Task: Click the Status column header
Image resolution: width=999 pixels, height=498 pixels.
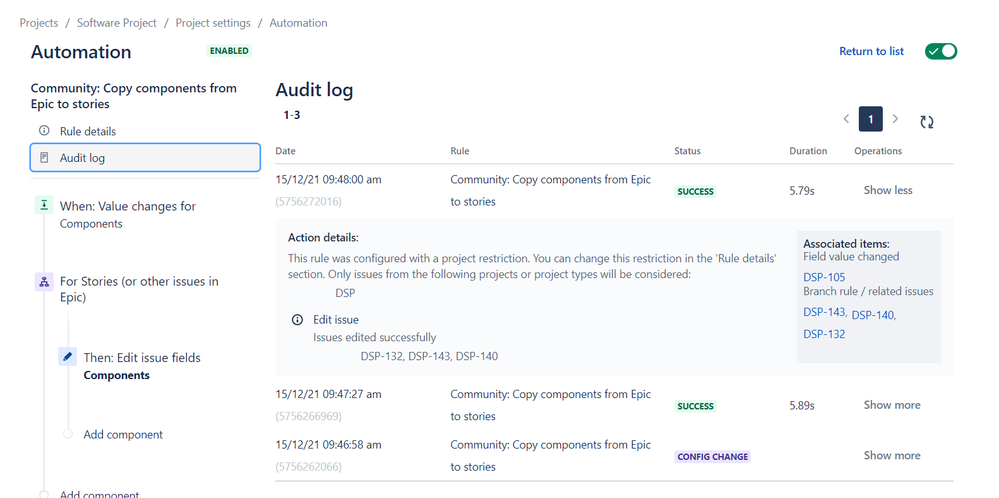Action: 687,151
